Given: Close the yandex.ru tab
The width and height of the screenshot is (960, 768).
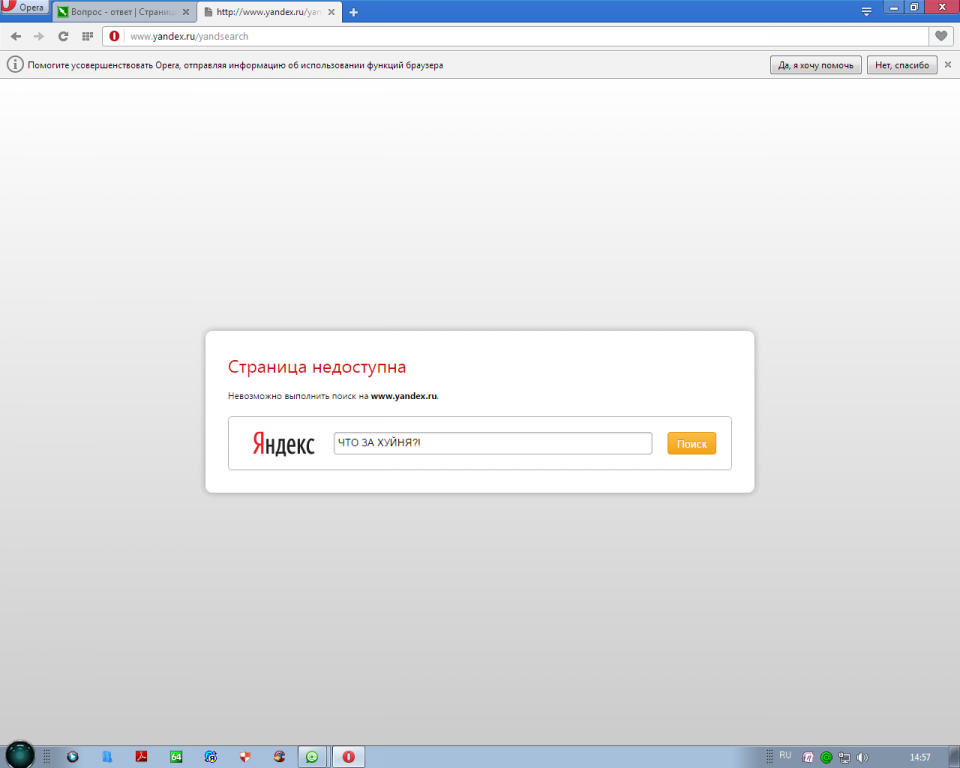Looking at the screenshot, I should tap(334, 12).
